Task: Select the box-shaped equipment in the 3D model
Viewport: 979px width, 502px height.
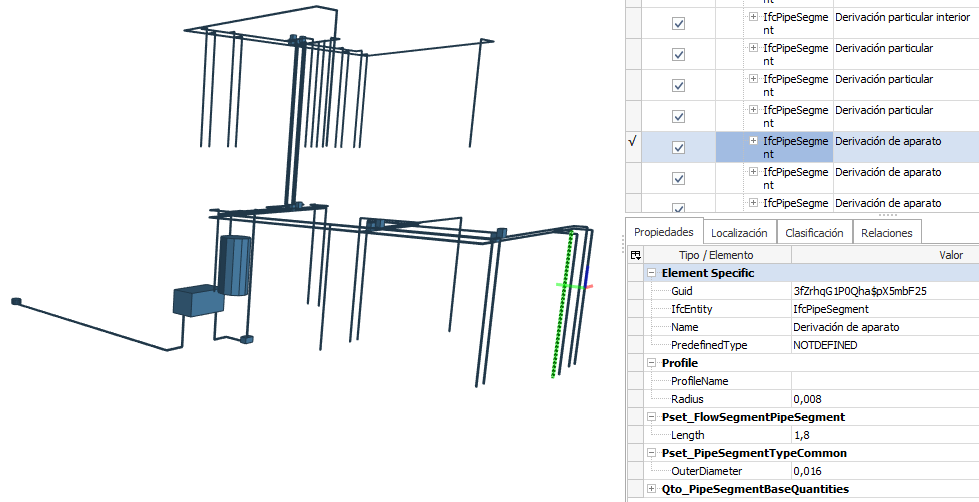Action: click(x=199, y=300)
